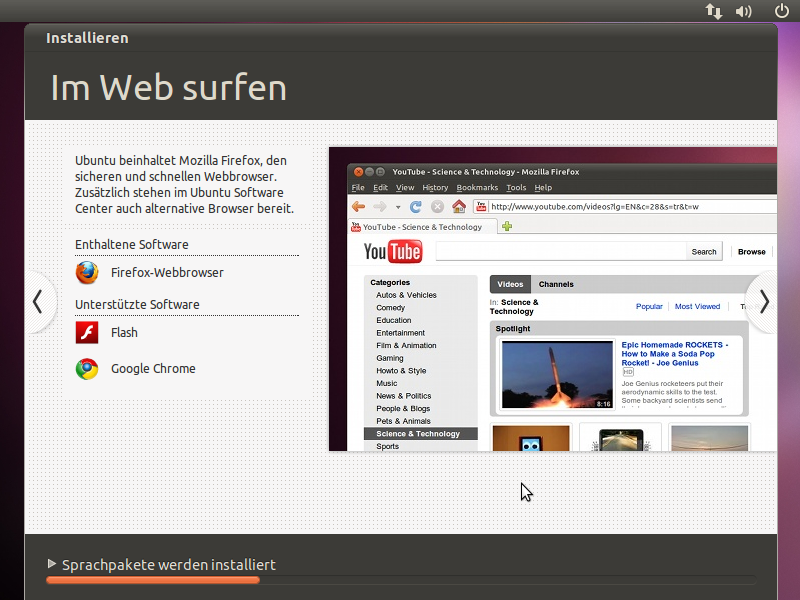Open the Tools menu in Firefox
800x600 pixels.
click(516, 188)
